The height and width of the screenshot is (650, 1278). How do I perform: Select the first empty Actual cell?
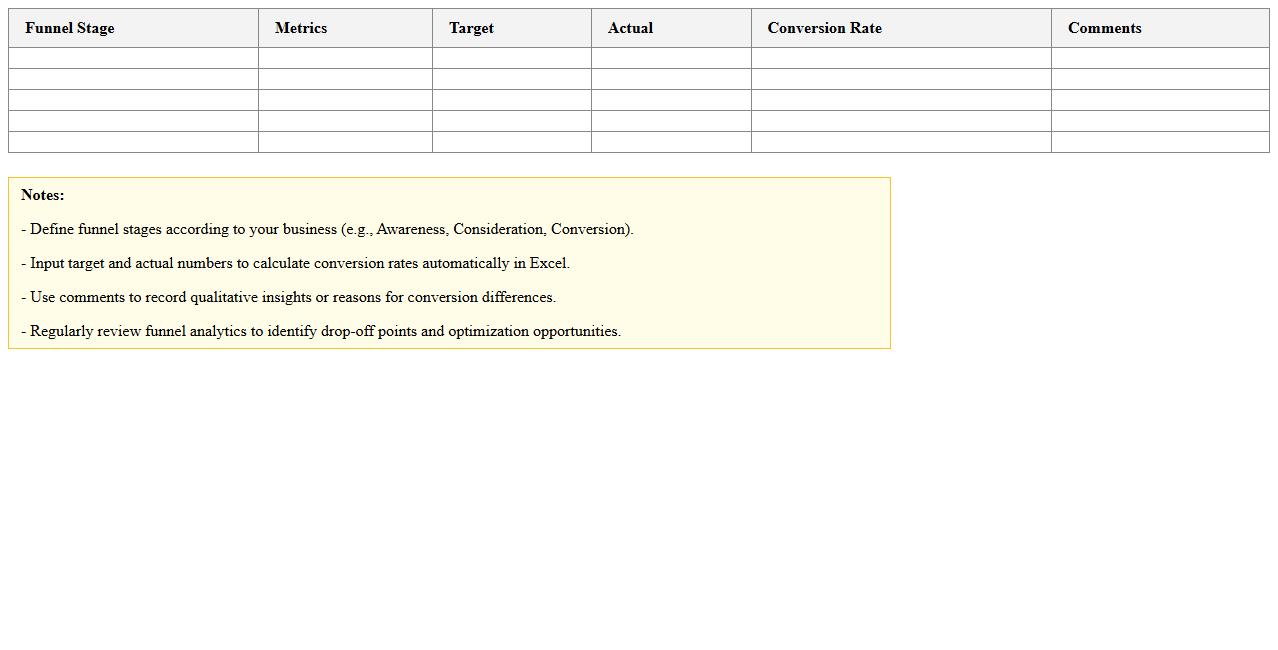click(670, 58)
